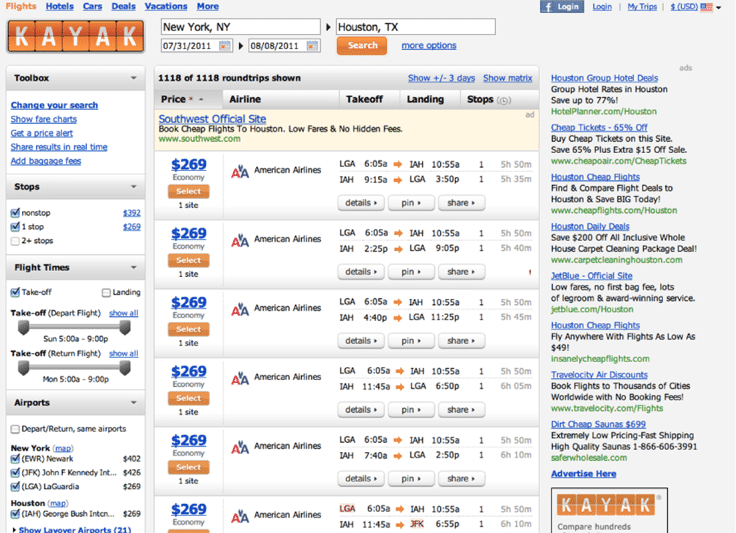
Task: Collapse the Airports section arrow
Action: (x=134, y=403)
